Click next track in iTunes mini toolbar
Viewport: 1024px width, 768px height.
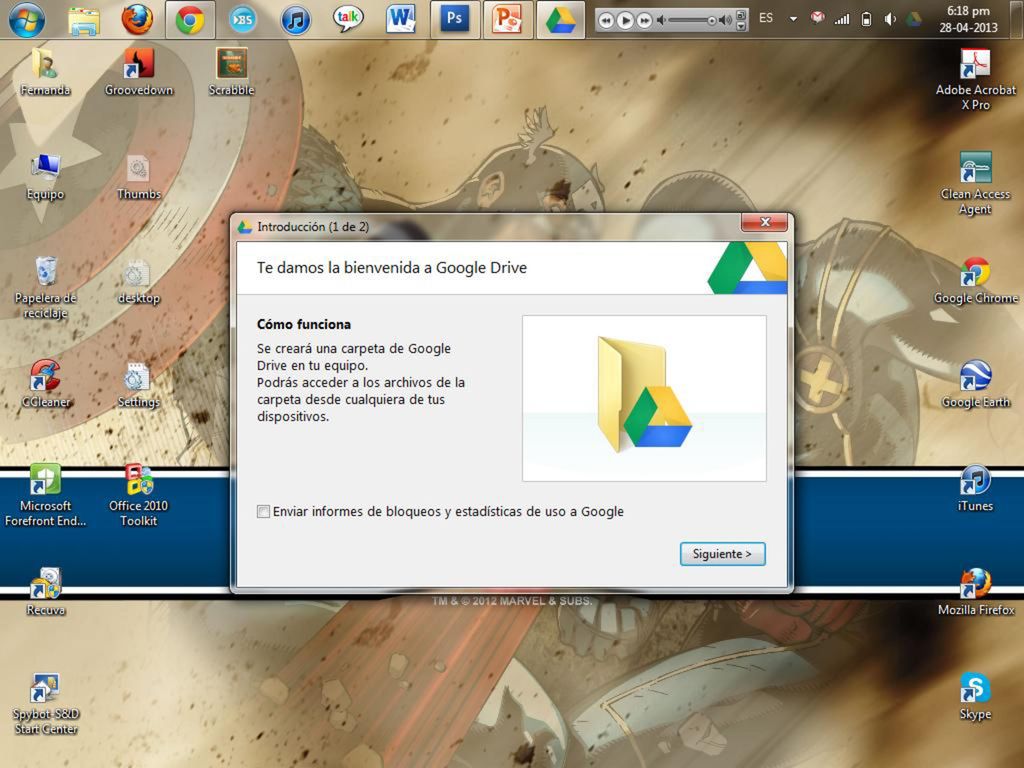point(644,21)
